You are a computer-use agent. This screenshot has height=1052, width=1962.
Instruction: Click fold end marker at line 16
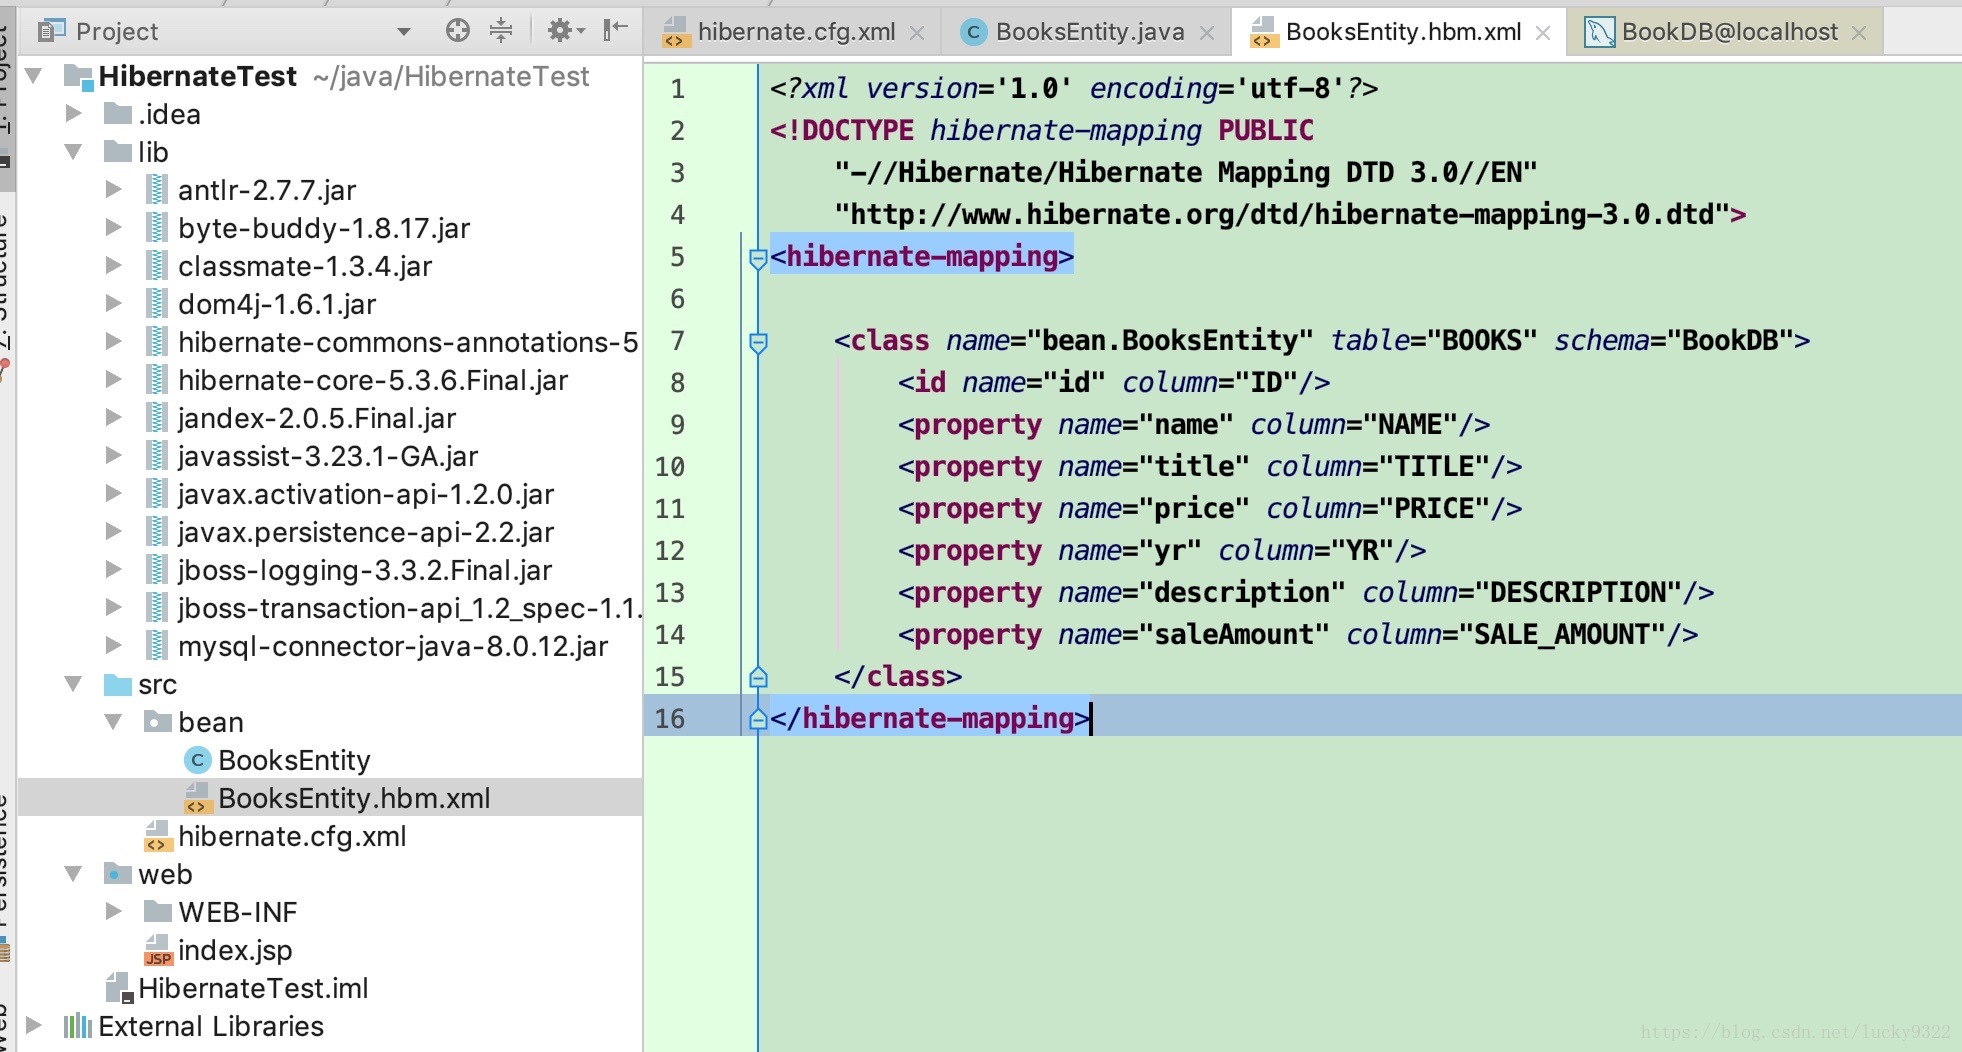(x=758, y=719)
